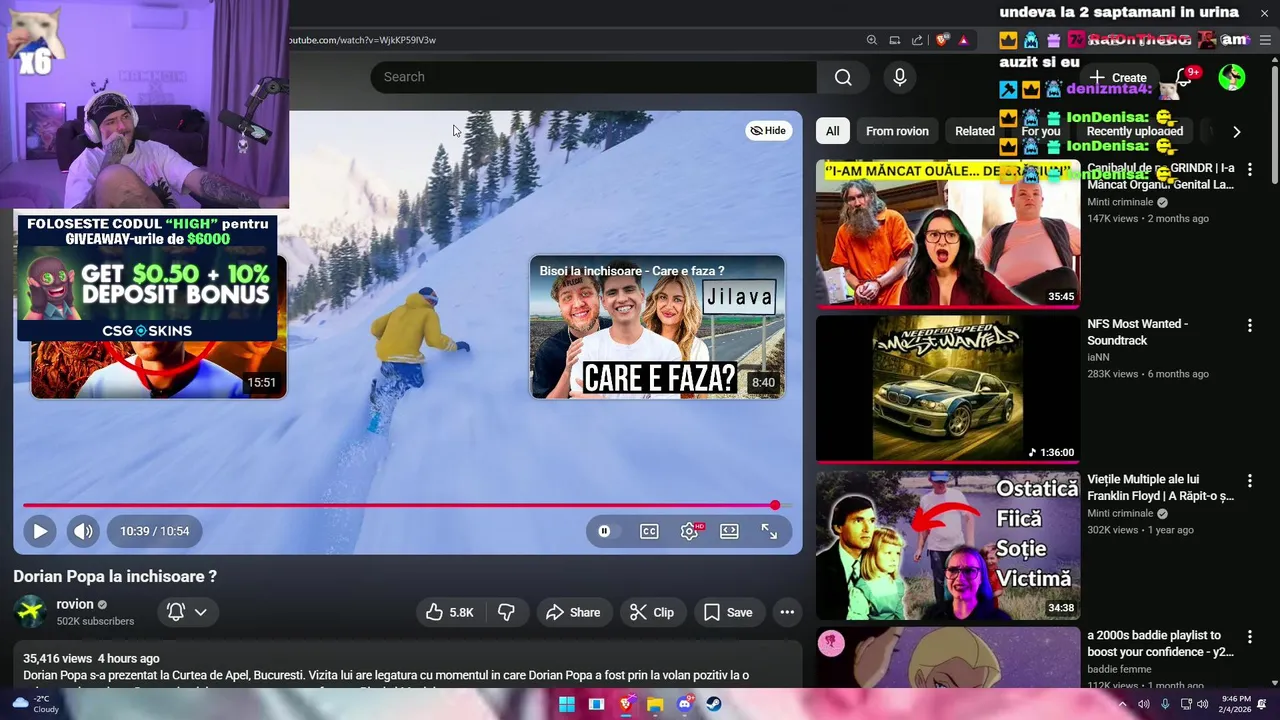The image size is (1280, 720).
Task: Click the Create button
Action: (x=1119, y=77)
